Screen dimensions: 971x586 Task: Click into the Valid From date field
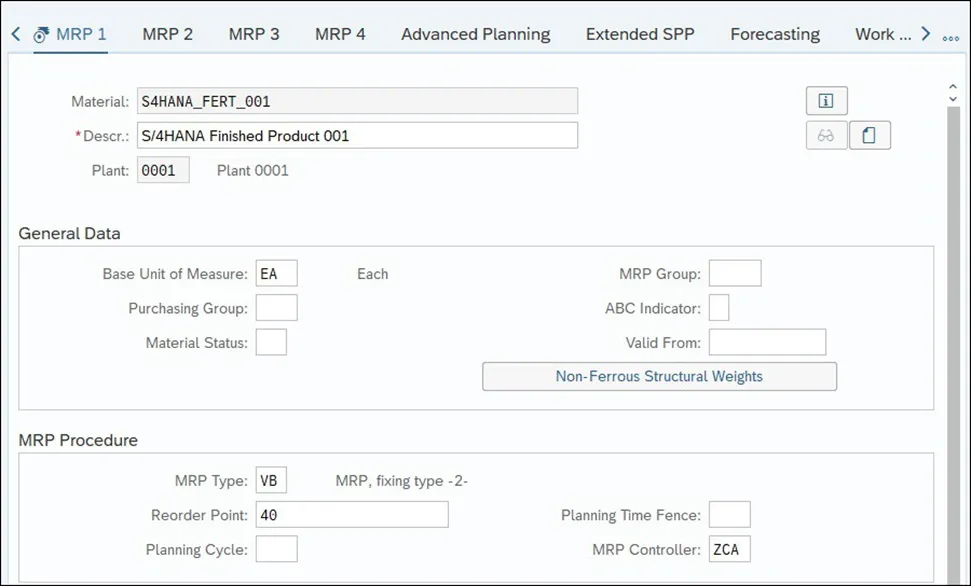pyautogui.click(x=767, y=342)
